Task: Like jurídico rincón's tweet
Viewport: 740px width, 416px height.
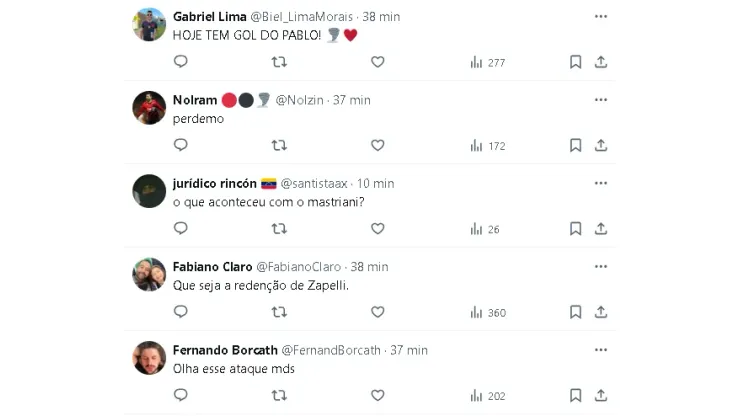Action: 378,228
